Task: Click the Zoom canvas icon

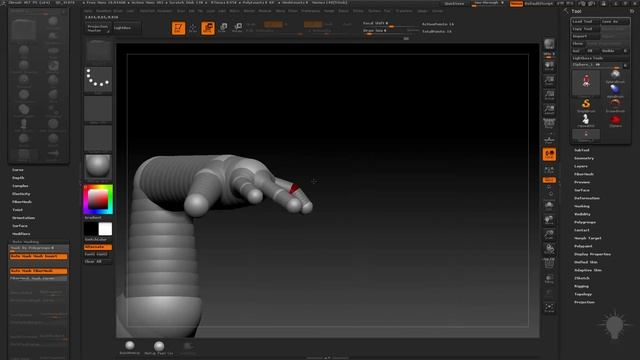Action: pyautogui.click(x=549, y=80)
